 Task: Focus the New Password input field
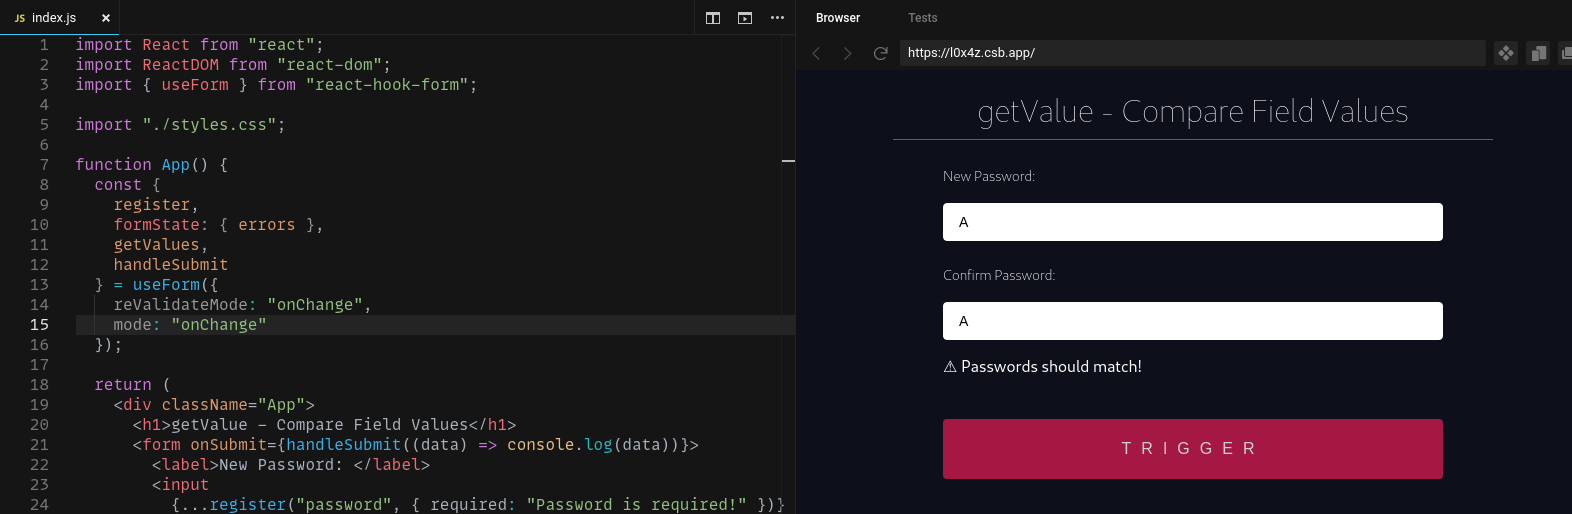pyautogui.click(x=1192, y=222)
